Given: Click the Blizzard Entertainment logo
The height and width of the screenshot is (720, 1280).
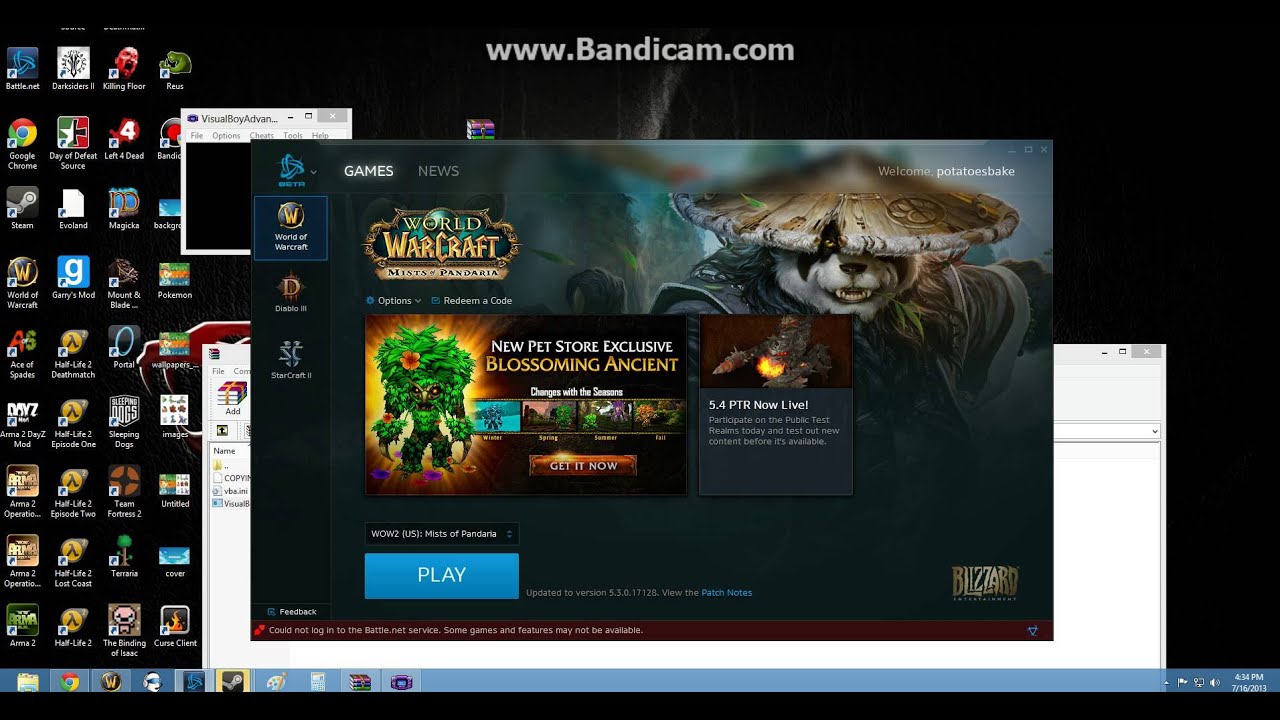Looking at the screenshot, I should tap(985, 583).
